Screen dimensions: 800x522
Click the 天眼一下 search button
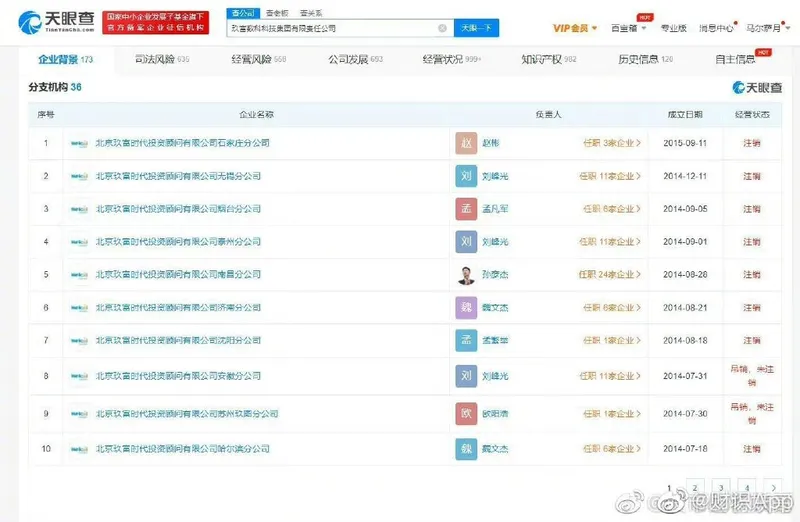click(477, 28)
